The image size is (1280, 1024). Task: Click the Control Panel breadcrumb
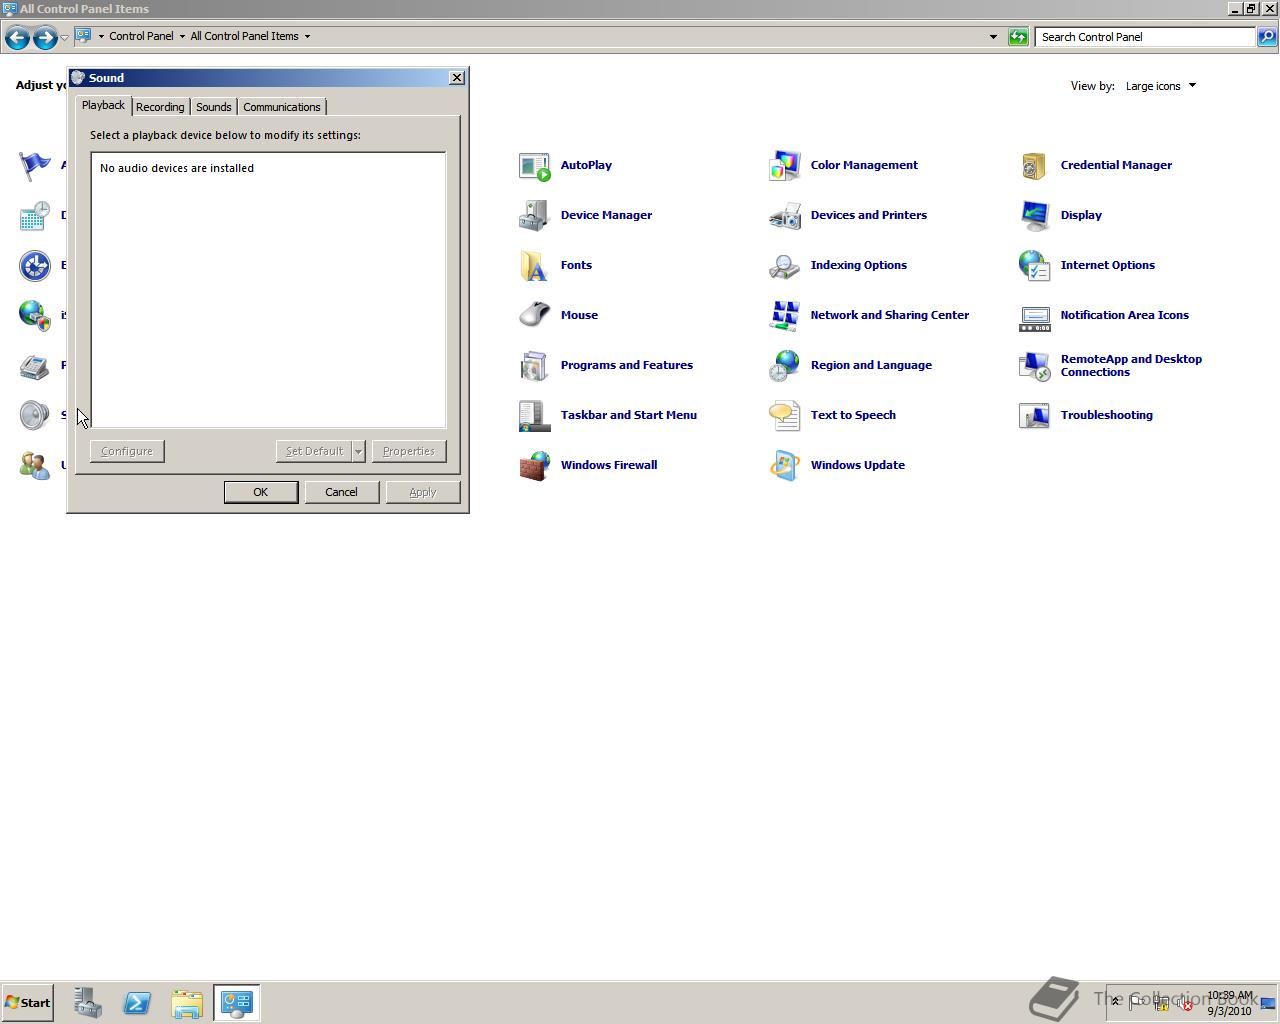141,36
